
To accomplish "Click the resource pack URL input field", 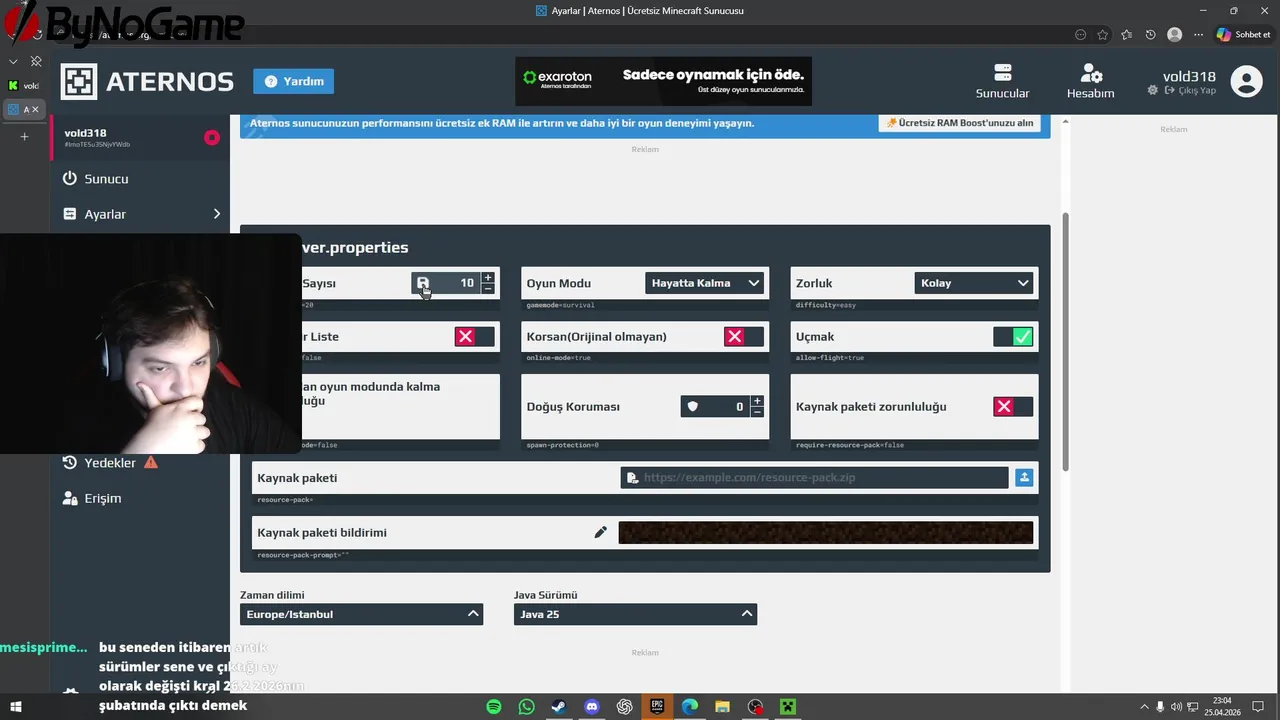I will 814,478.
